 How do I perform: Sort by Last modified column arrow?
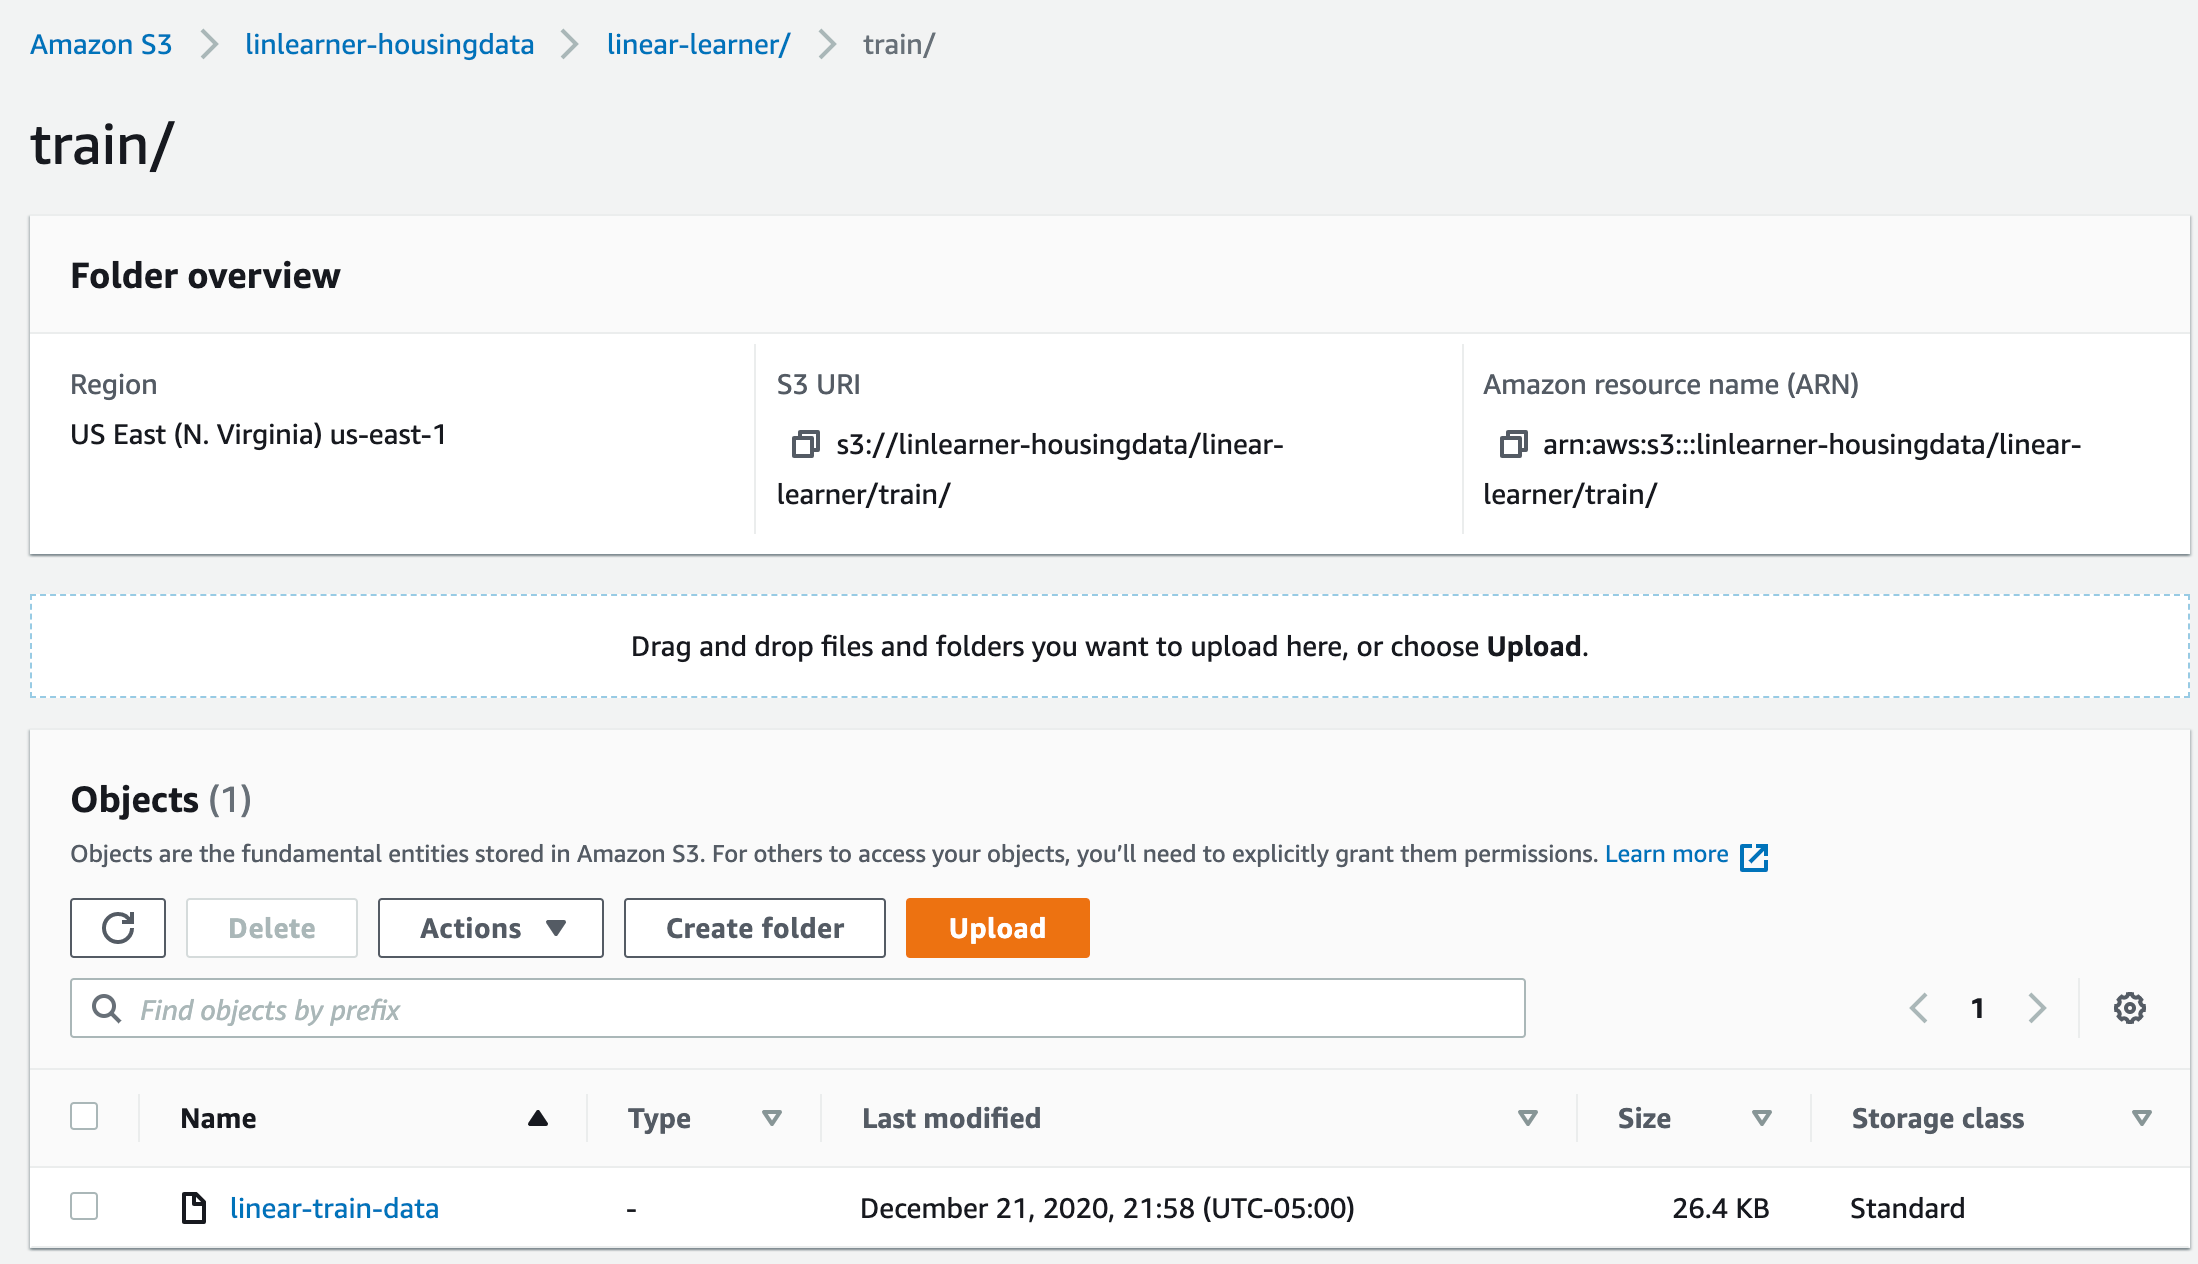(1527, 1118)
